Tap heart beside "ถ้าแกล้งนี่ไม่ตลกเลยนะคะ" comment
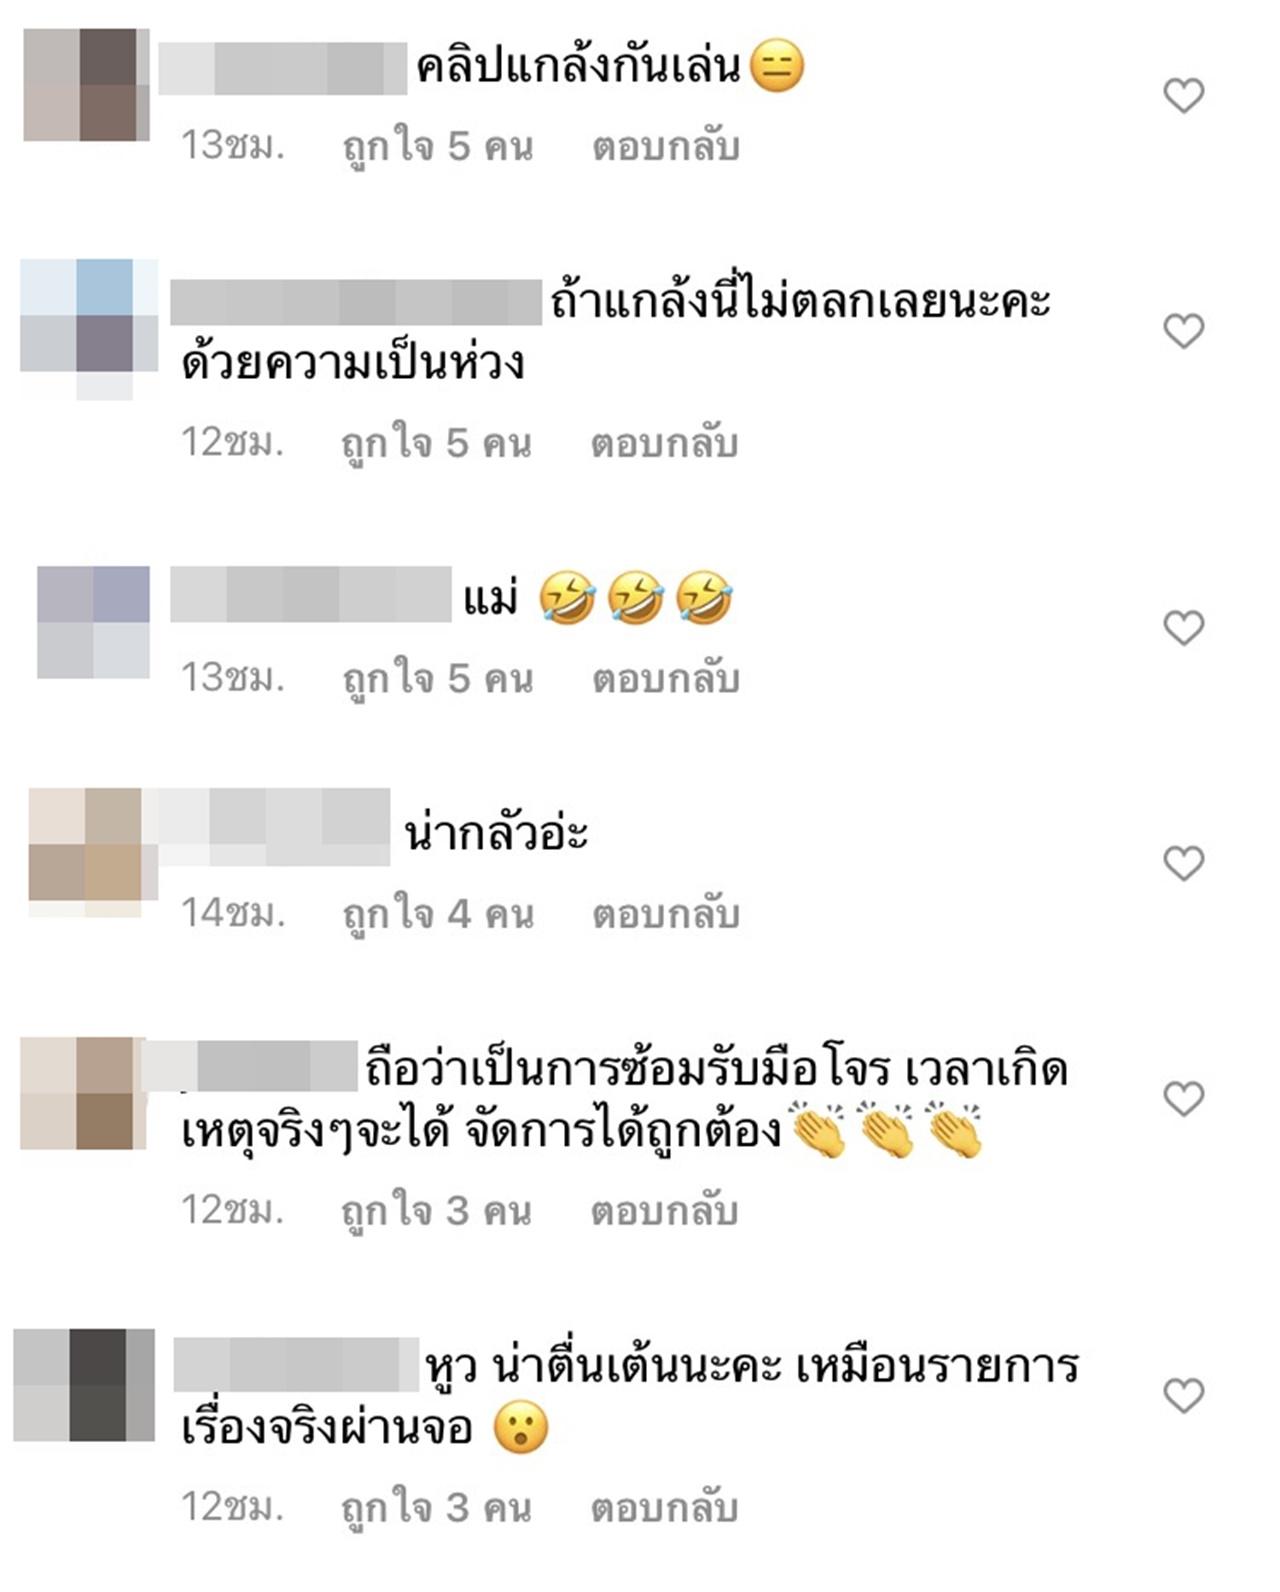This screenshot has width=1280, height=1592. point(1183,331)
